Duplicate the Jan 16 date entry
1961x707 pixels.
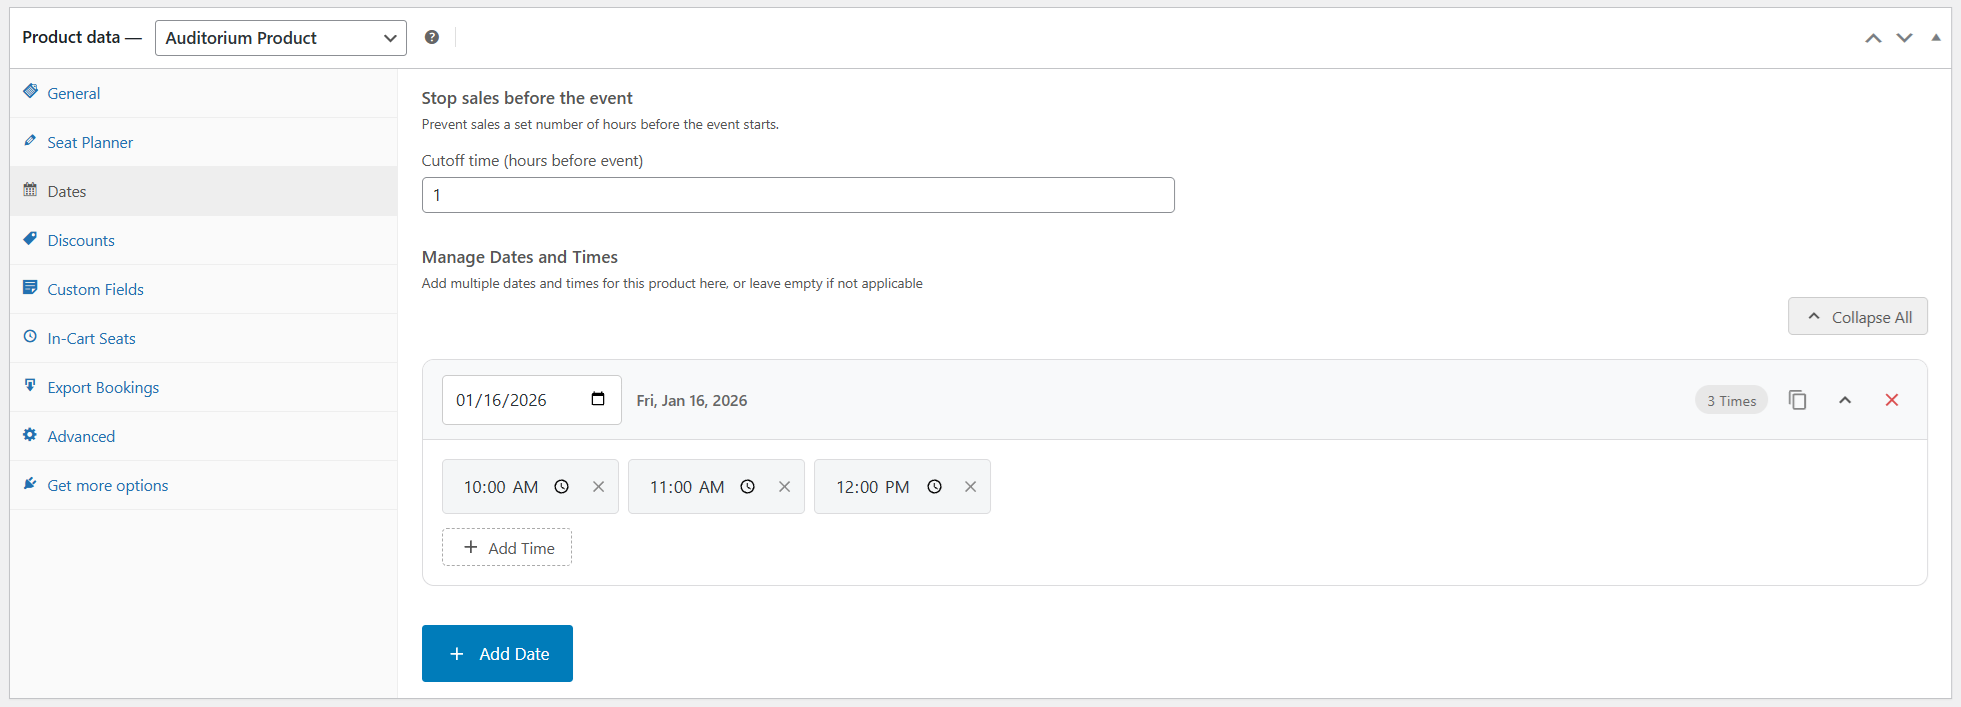tap(1797, 400)
